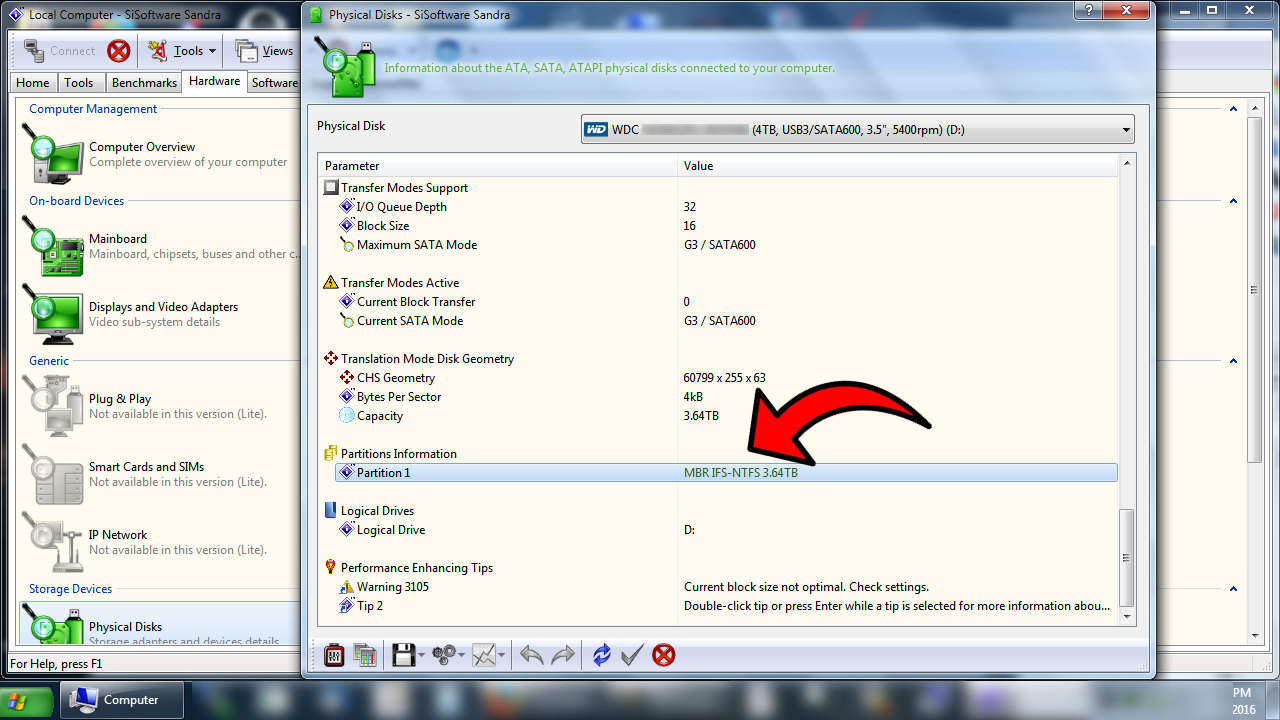This screenshot has height=720, width=1280.
Task: Select the I/O Queue Depth row
Action: click(x=727, y=207)
